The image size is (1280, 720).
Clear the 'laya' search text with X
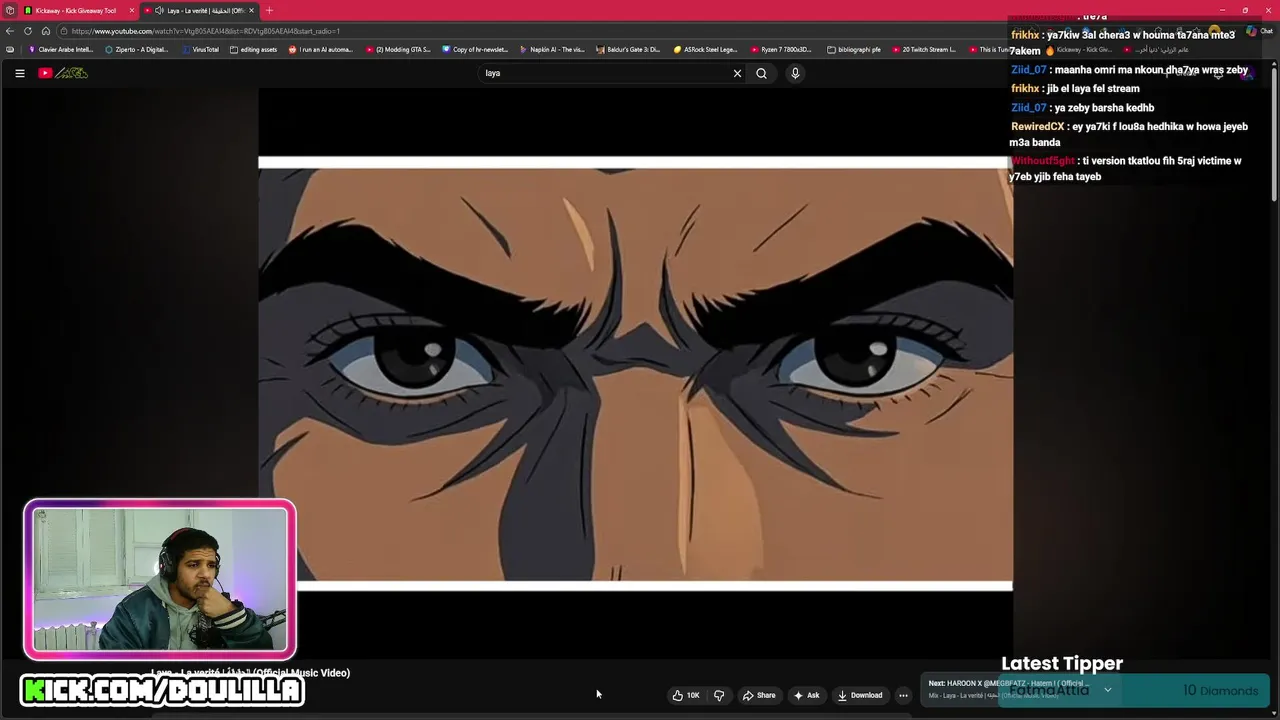pyautogui.click(x=737, y=73)
